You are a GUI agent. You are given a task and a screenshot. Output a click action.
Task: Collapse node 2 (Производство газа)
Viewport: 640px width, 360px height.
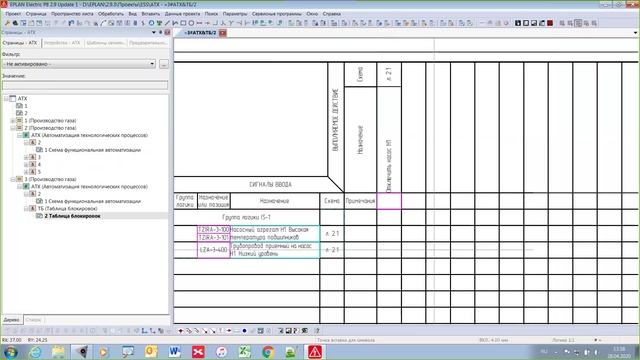pos(13,128)
